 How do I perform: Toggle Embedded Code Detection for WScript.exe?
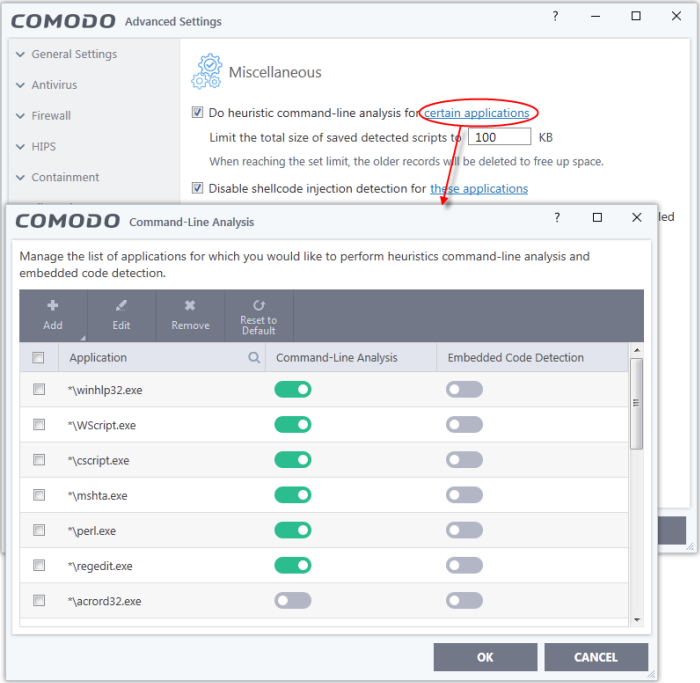coord(464,425)
